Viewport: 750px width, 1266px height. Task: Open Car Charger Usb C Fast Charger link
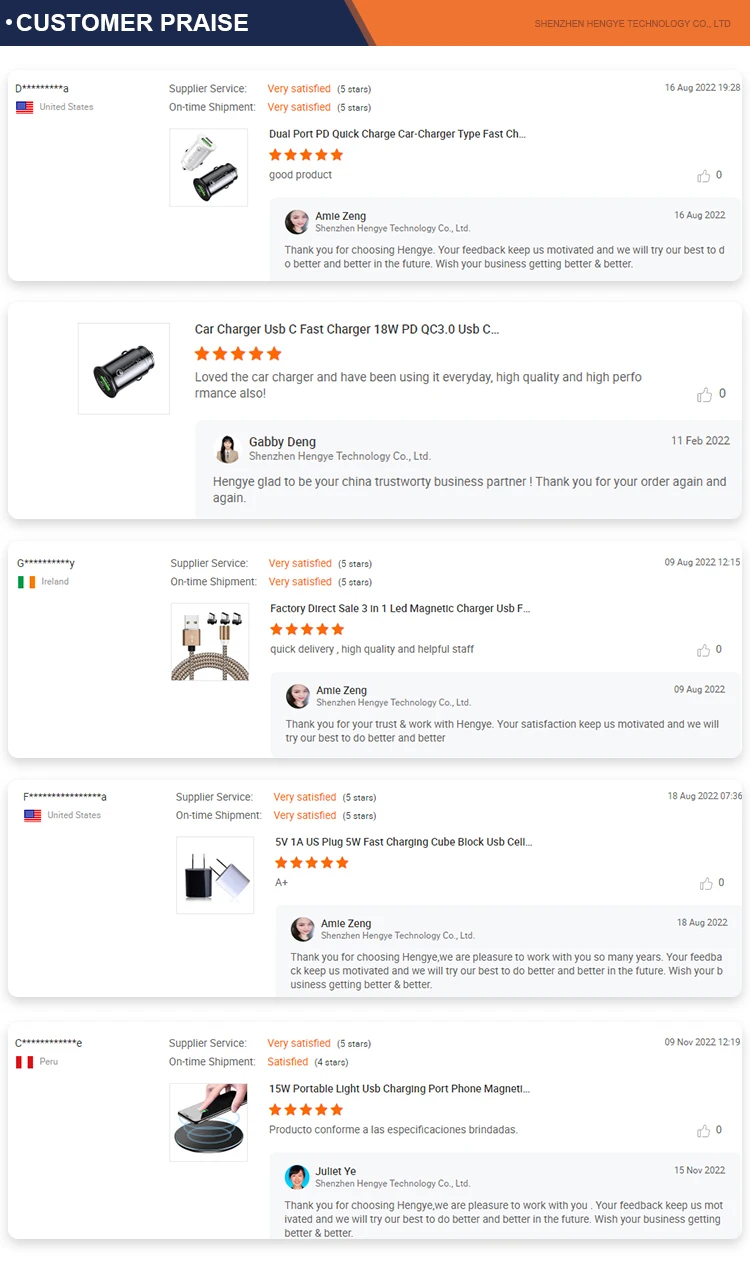coord(346,329)
